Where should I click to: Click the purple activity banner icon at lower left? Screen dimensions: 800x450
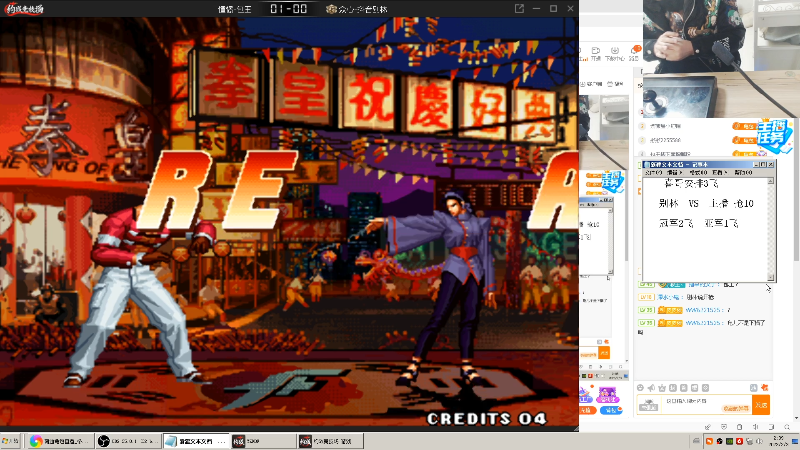(607, 394)
